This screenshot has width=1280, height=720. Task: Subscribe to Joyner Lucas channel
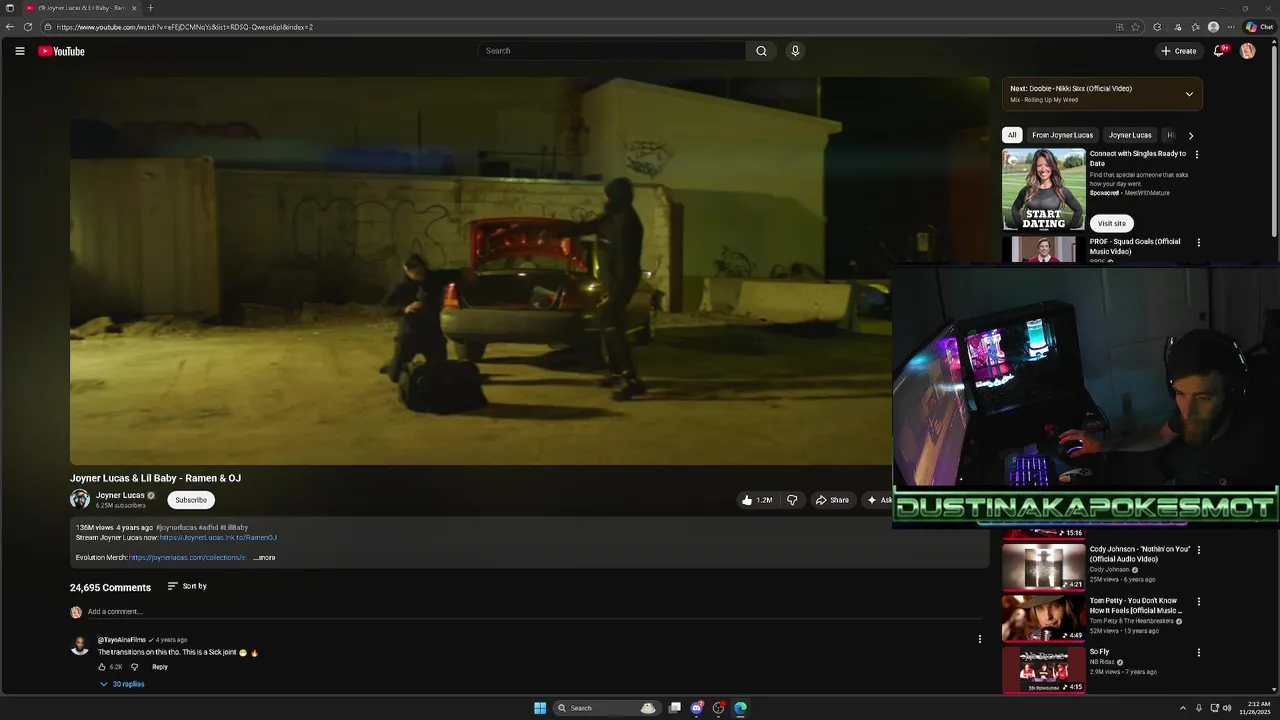pyautogui.click(x=191, y=500)
